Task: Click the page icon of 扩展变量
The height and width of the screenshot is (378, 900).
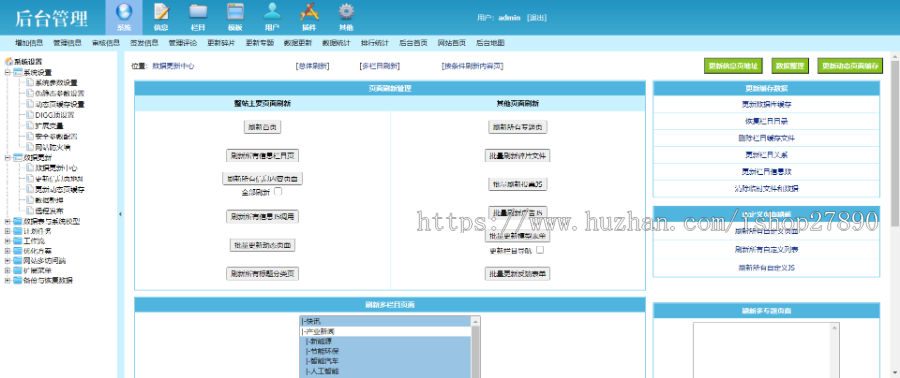Action: click(30, 126)
